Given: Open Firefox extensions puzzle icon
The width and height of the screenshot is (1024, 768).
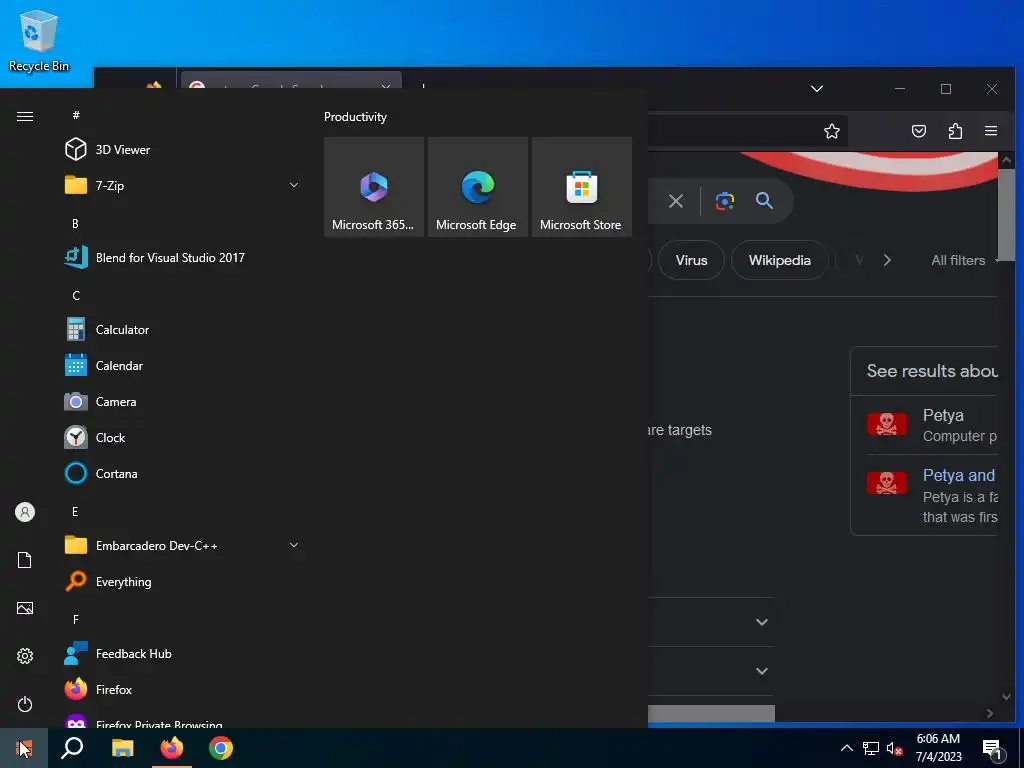Looking at the screenshot, I should 955,131.
